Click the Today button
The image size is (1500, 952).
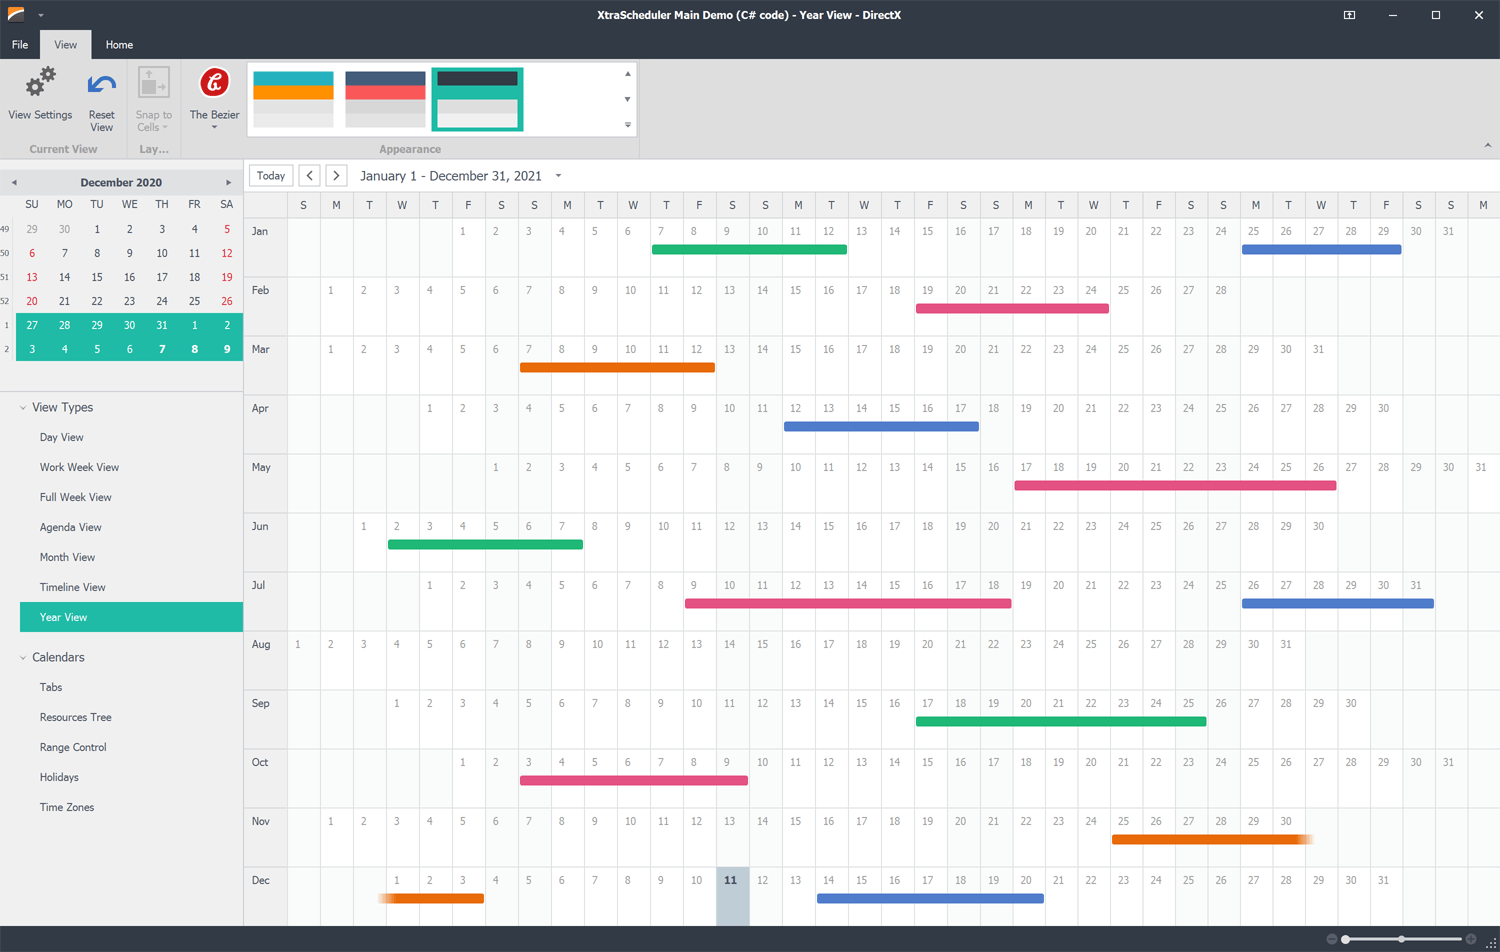(x=270, y=174)
